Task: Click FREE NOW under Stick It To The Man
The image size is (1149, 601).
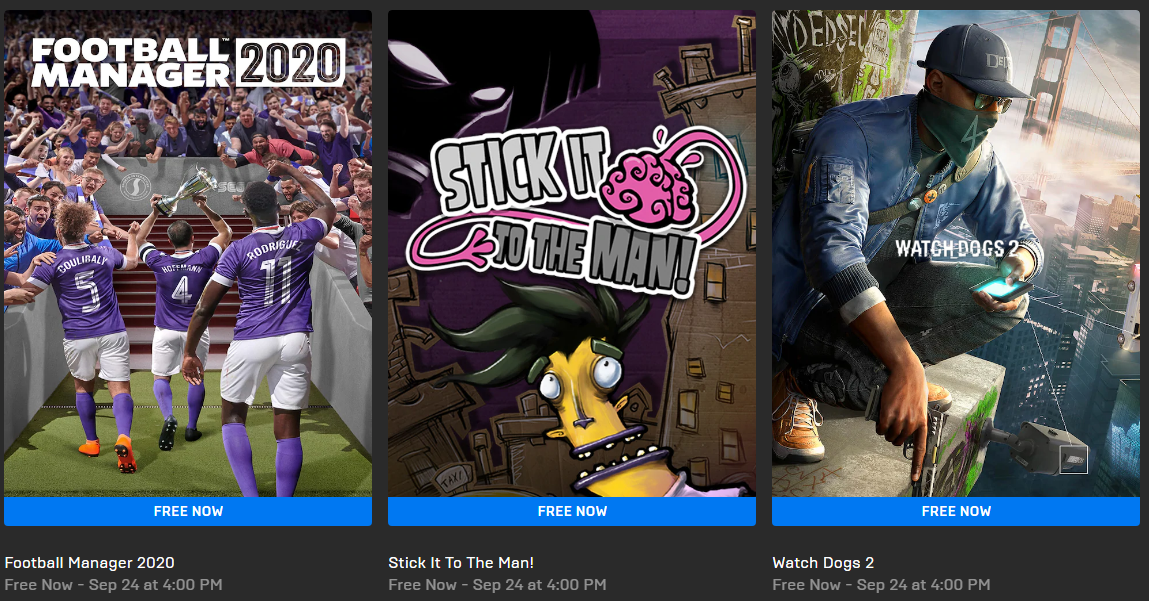Action: [x=572, y=511]
